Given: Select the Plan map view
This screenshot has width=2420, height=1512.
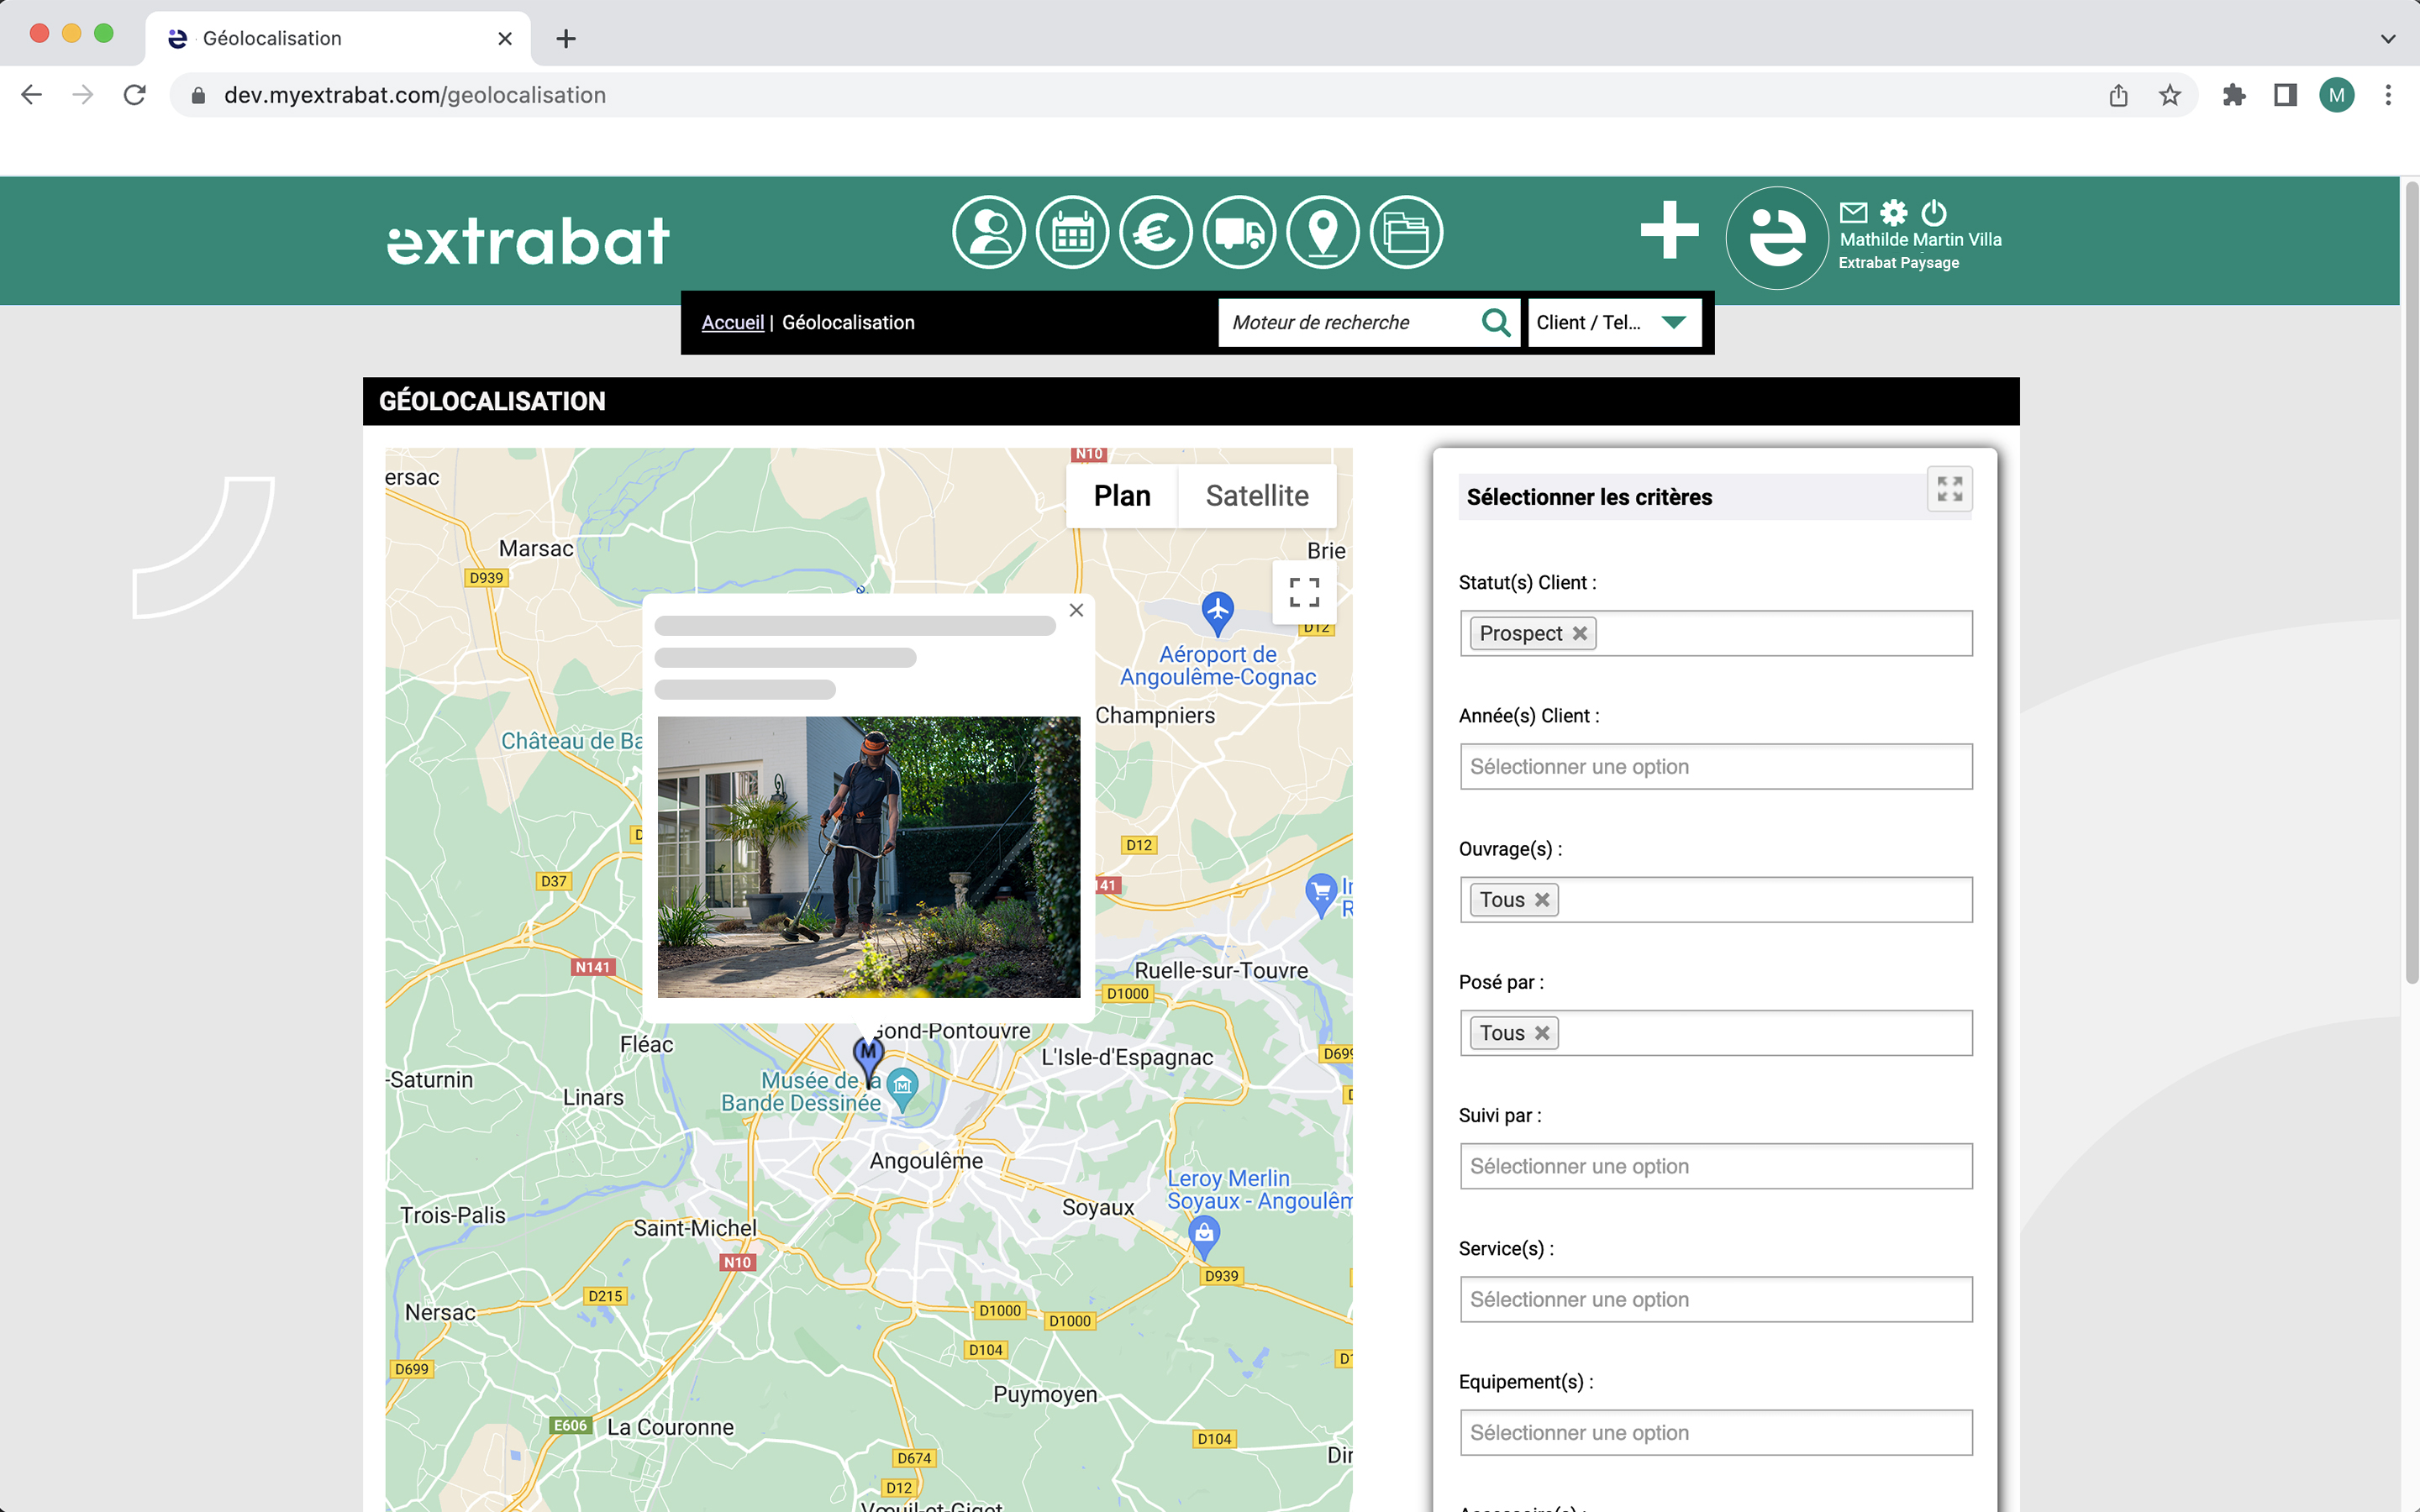Looking at the screenshot, I should (x=1121, y=494).
